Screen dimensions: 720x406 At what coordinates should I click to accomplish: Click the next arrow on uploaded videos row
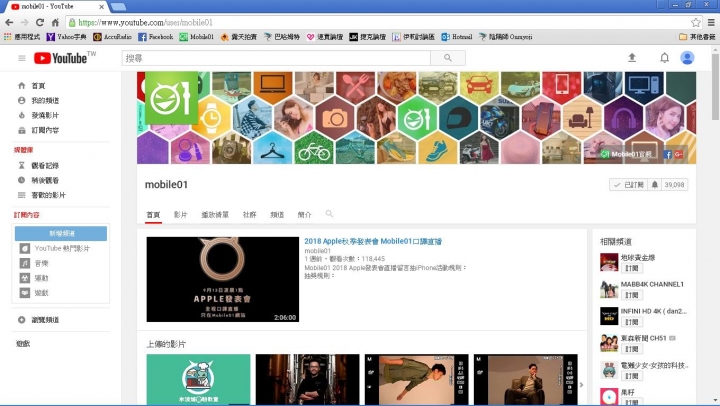coord(581,385)
